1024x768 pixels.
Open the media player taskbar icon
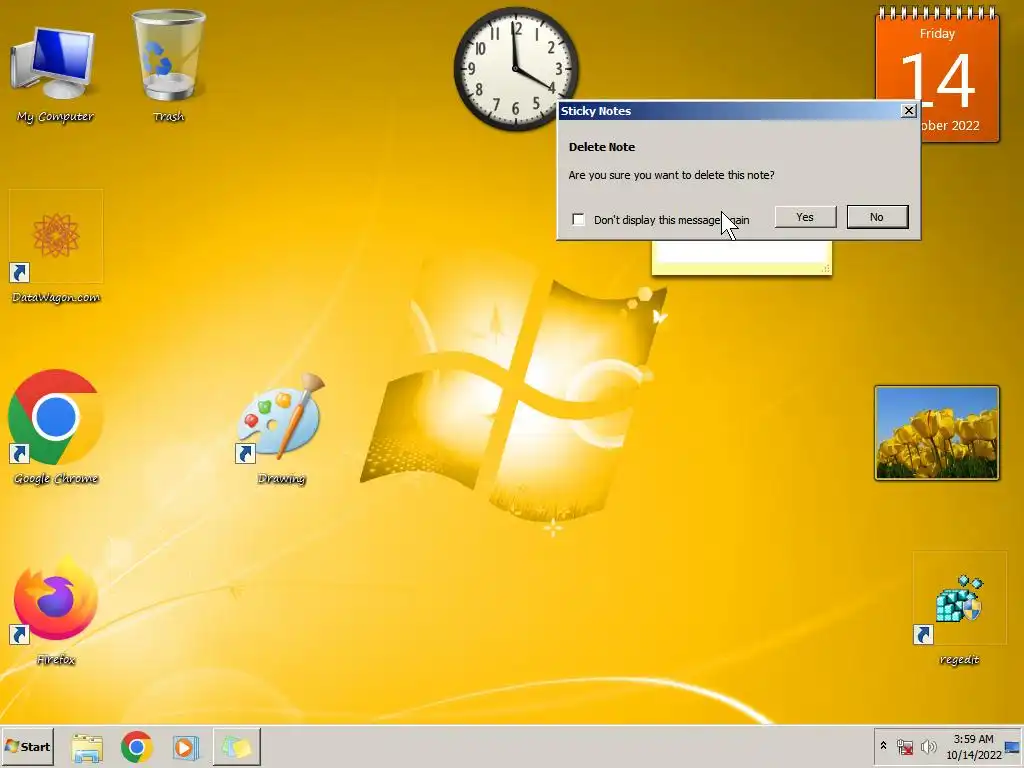[x=185, y=747]
